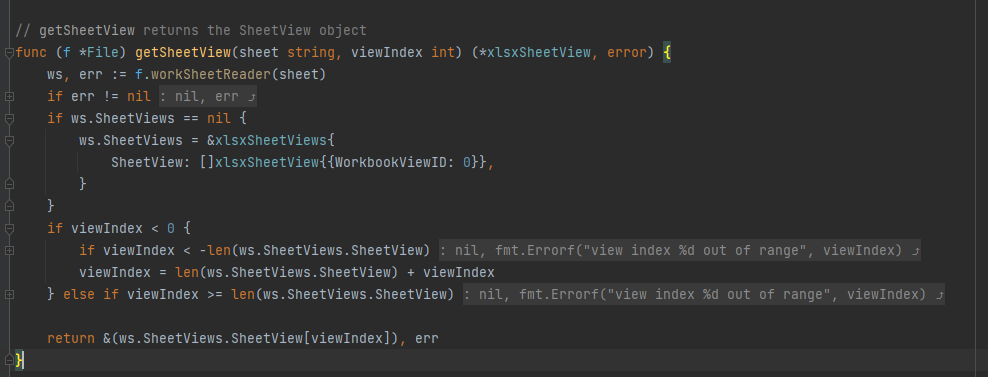Click fold-end marker closing the SheetViews nil check
988x377 pixels.
click(x=9, y=206)
